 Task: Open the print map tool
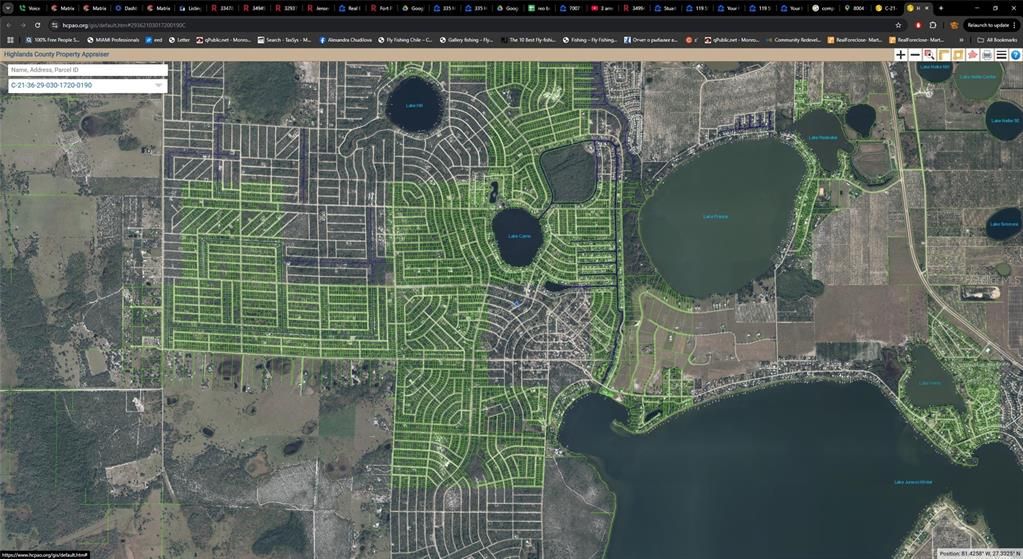pos(987,55)
